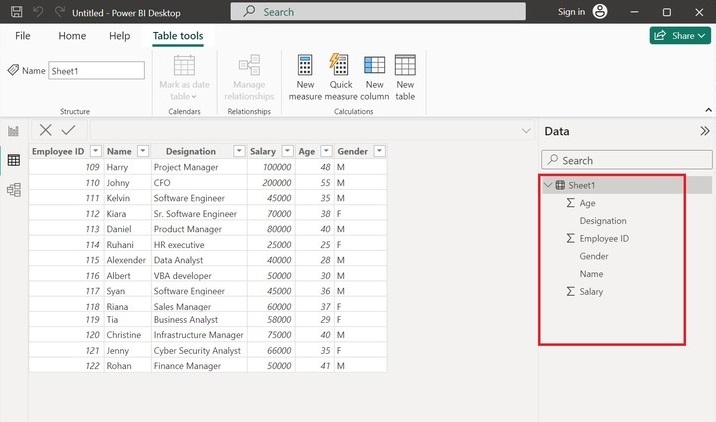Add a New column
The width and height of the screenshot is (716, 422).
[x=374, y=77]
